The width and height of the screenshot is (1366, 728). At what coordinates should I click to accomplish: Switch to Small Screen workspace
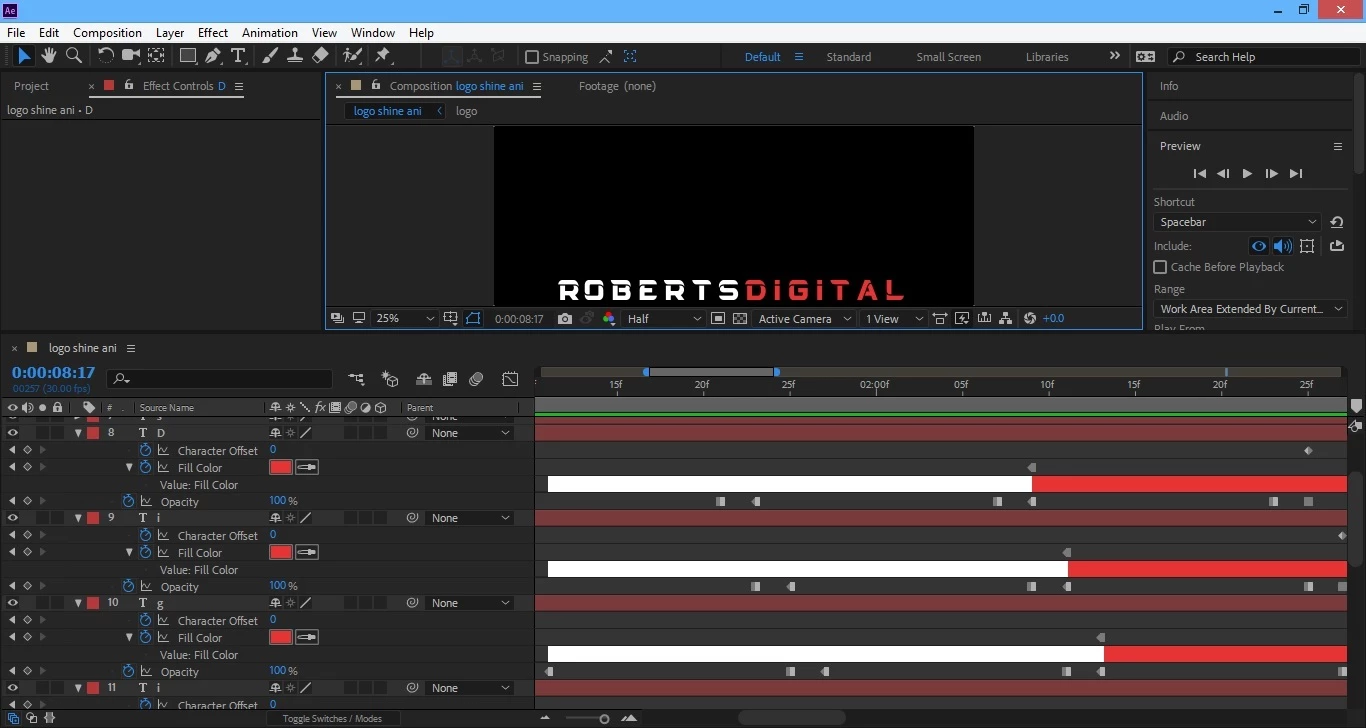(948, 57)
